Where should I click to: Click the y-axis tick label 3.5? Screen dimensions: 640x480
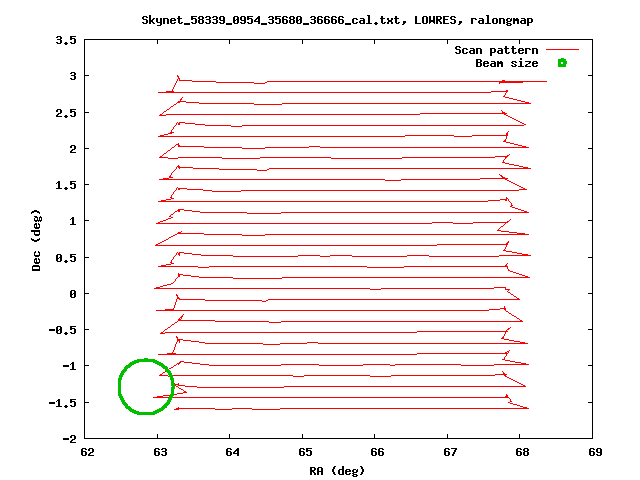pyautogui.click(x=66, y=40)
